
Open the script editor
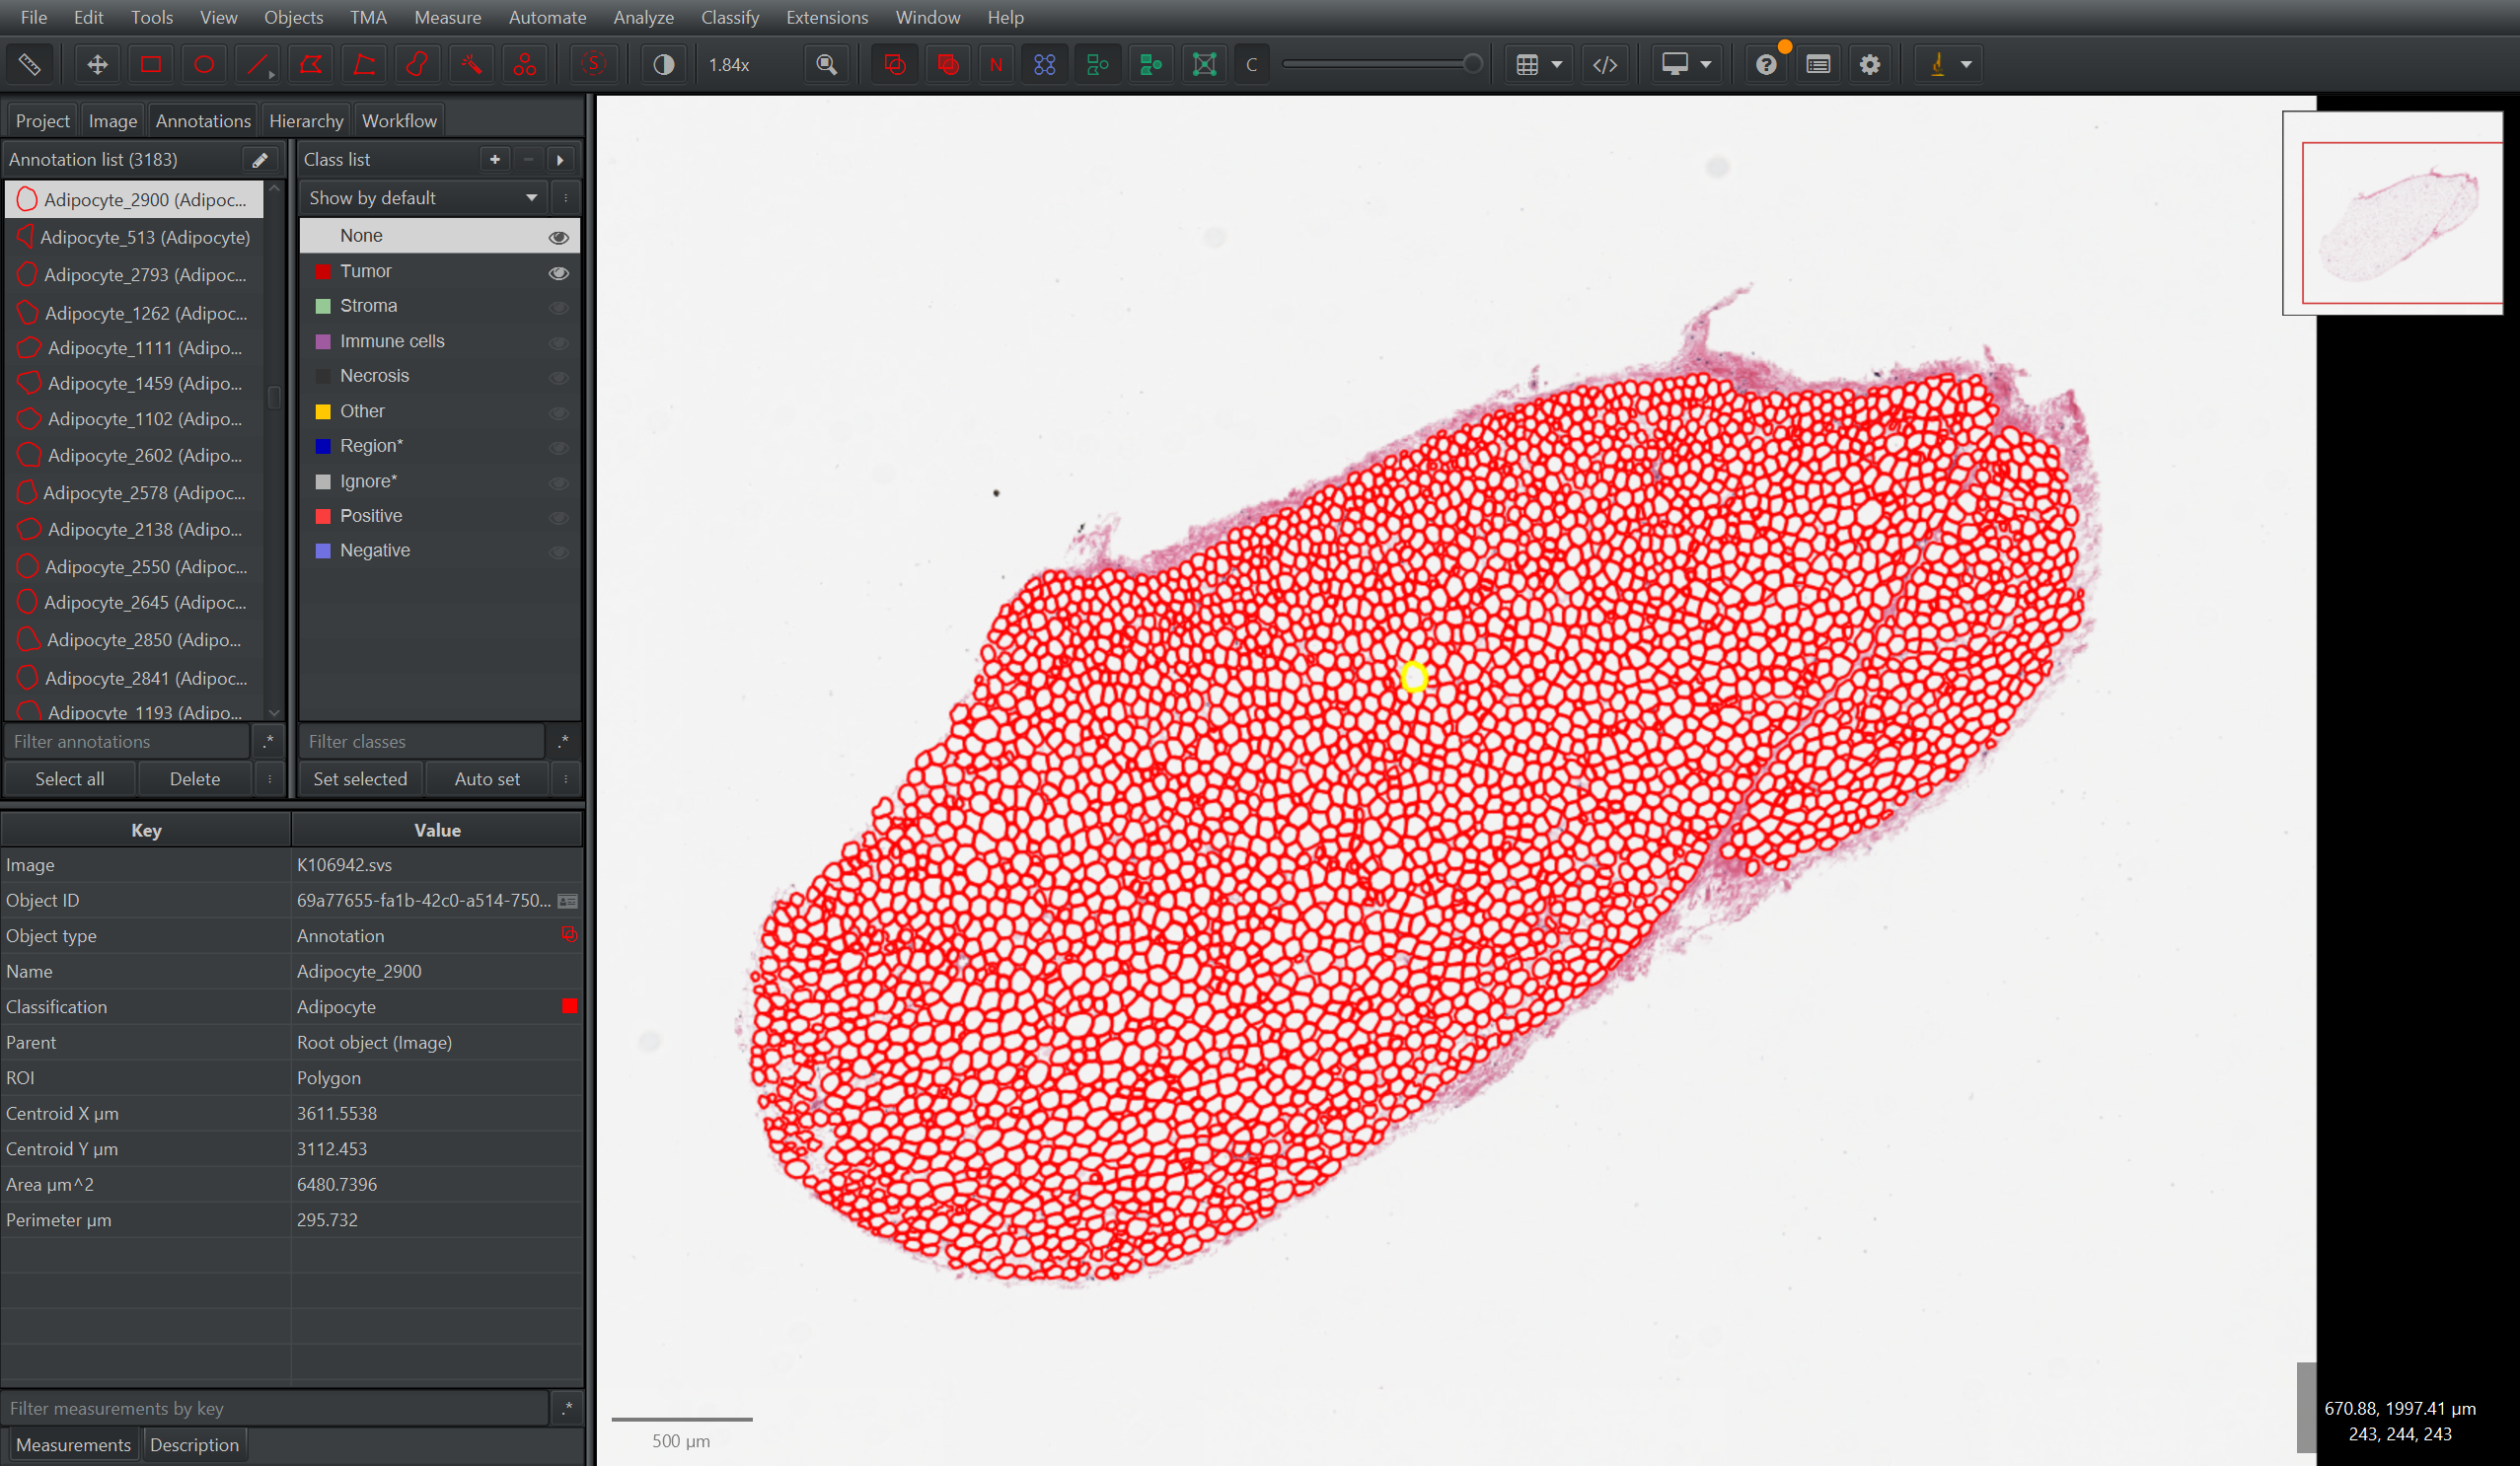click(x=1605, y=65)
